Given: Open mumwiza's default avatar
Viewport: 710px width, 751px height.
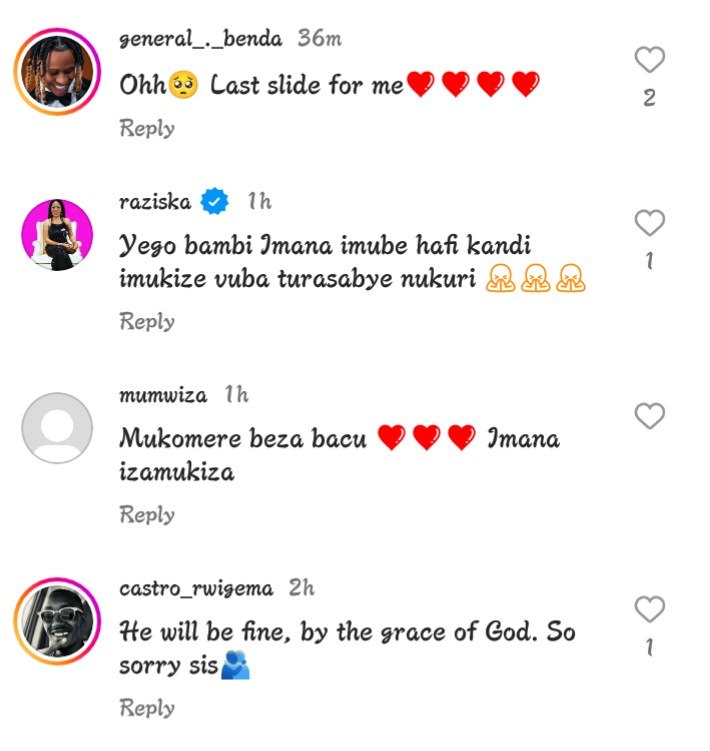Looking at the screenshot, I should pos(58,427).
